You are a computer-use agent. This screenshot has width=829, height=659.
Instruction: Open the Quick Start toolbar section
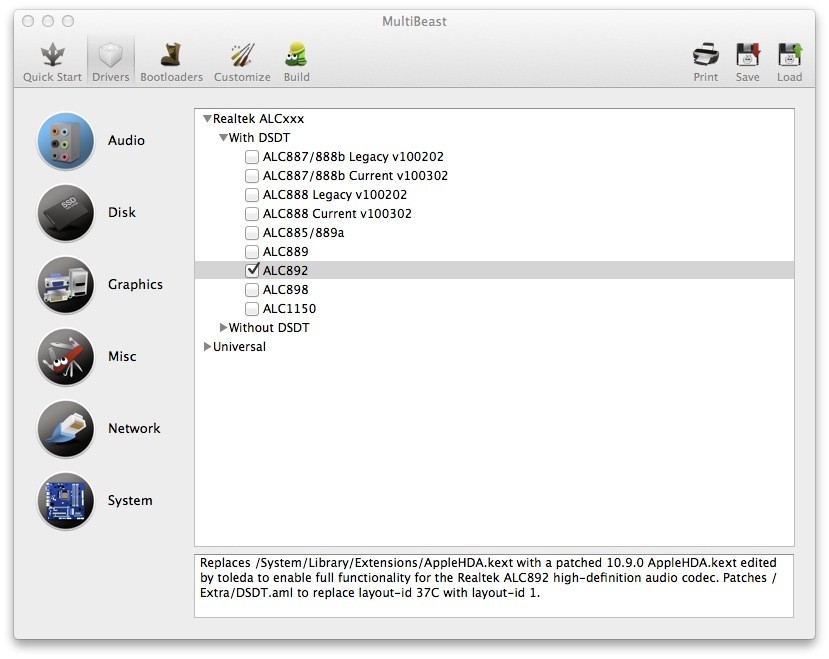(x=52, y=61)
